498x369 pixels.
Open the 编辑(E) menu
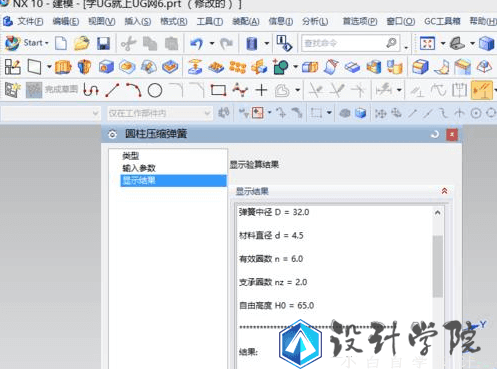point(66,22)
